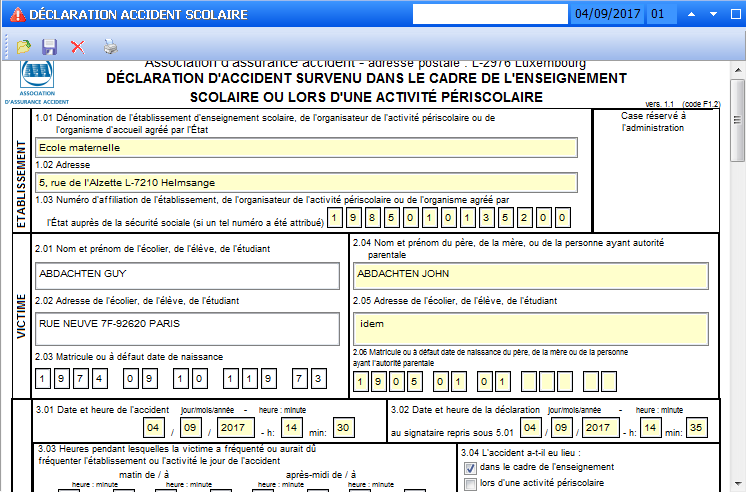The width and height of the screenshot is (747, 493).
Task: Click the 'idem' parent address field
Action: click(530, 327)
